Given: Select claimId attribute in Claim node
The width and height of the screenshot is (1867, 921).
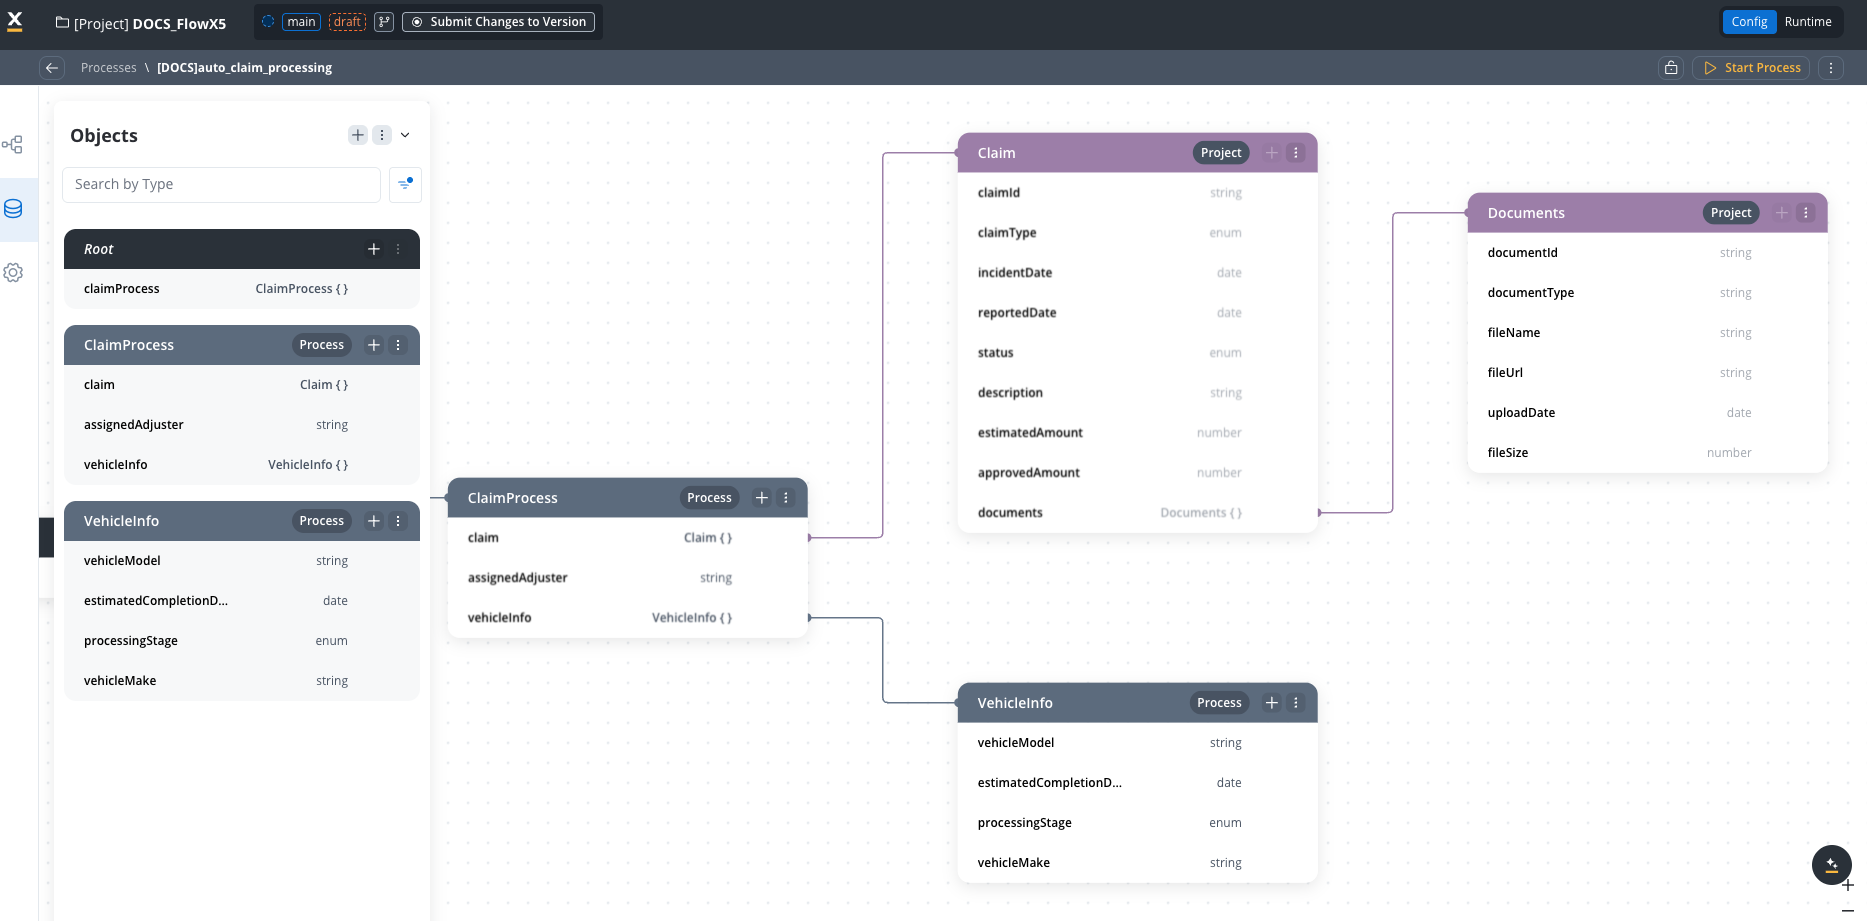Looking at the screenshot, I should click(1138, 193).
